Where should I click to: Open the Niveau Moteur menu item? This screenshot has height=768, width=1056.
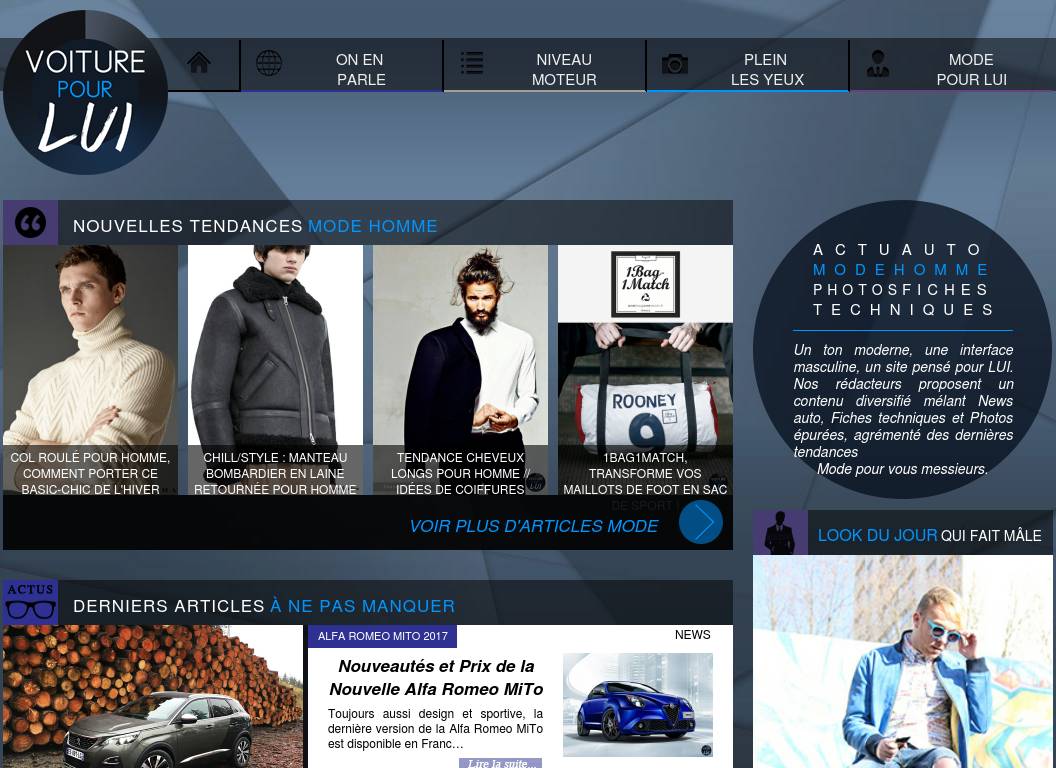(564, 69)
